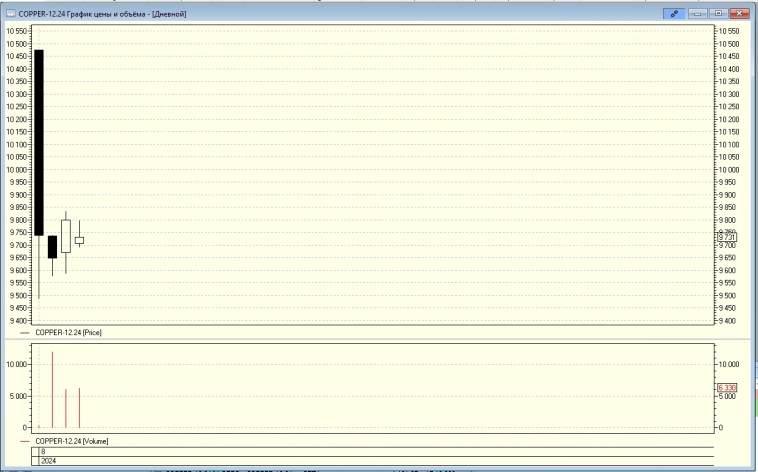Click the 9 400 label on right price axis
The width and height of the screenshot is (758, 472).
tap(728, 321)
